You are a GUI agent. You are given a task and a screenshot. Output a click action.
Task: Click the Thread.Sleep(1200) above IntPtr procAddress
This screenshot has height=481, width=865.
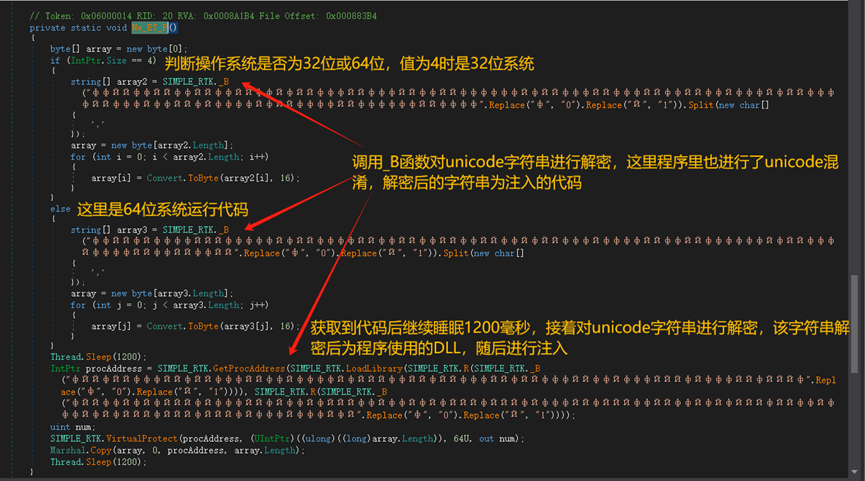tap(98, 357)
